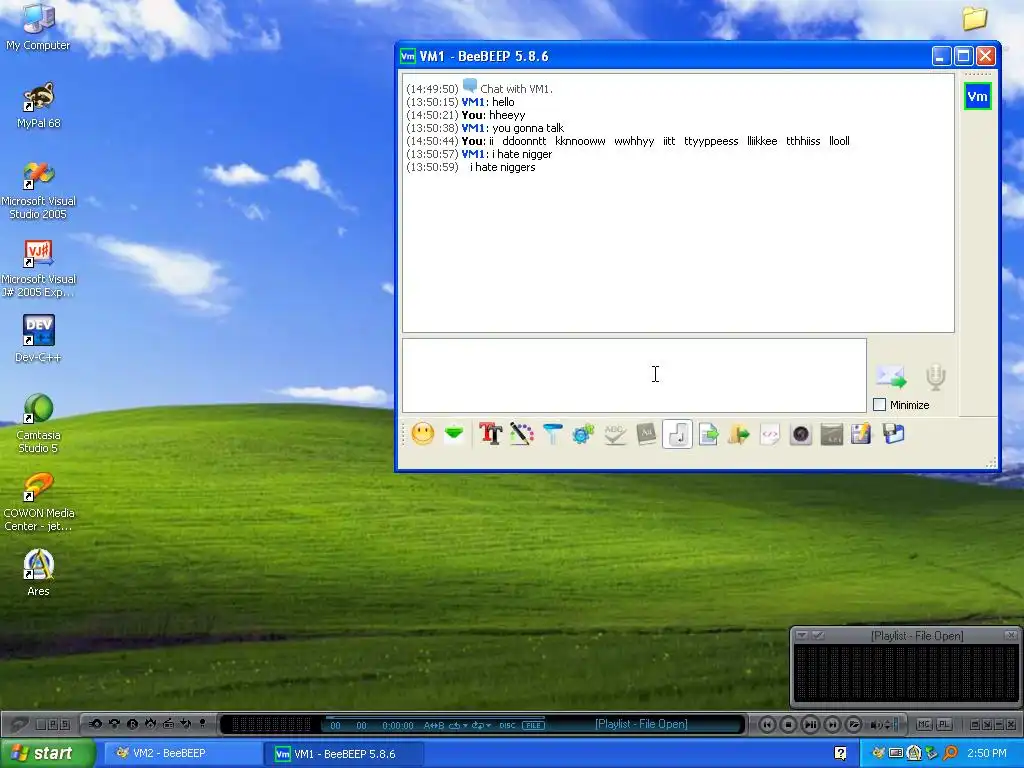Screen dimensions: 1024x768
Task: Stop playback in media player
Action: (788, 724)
